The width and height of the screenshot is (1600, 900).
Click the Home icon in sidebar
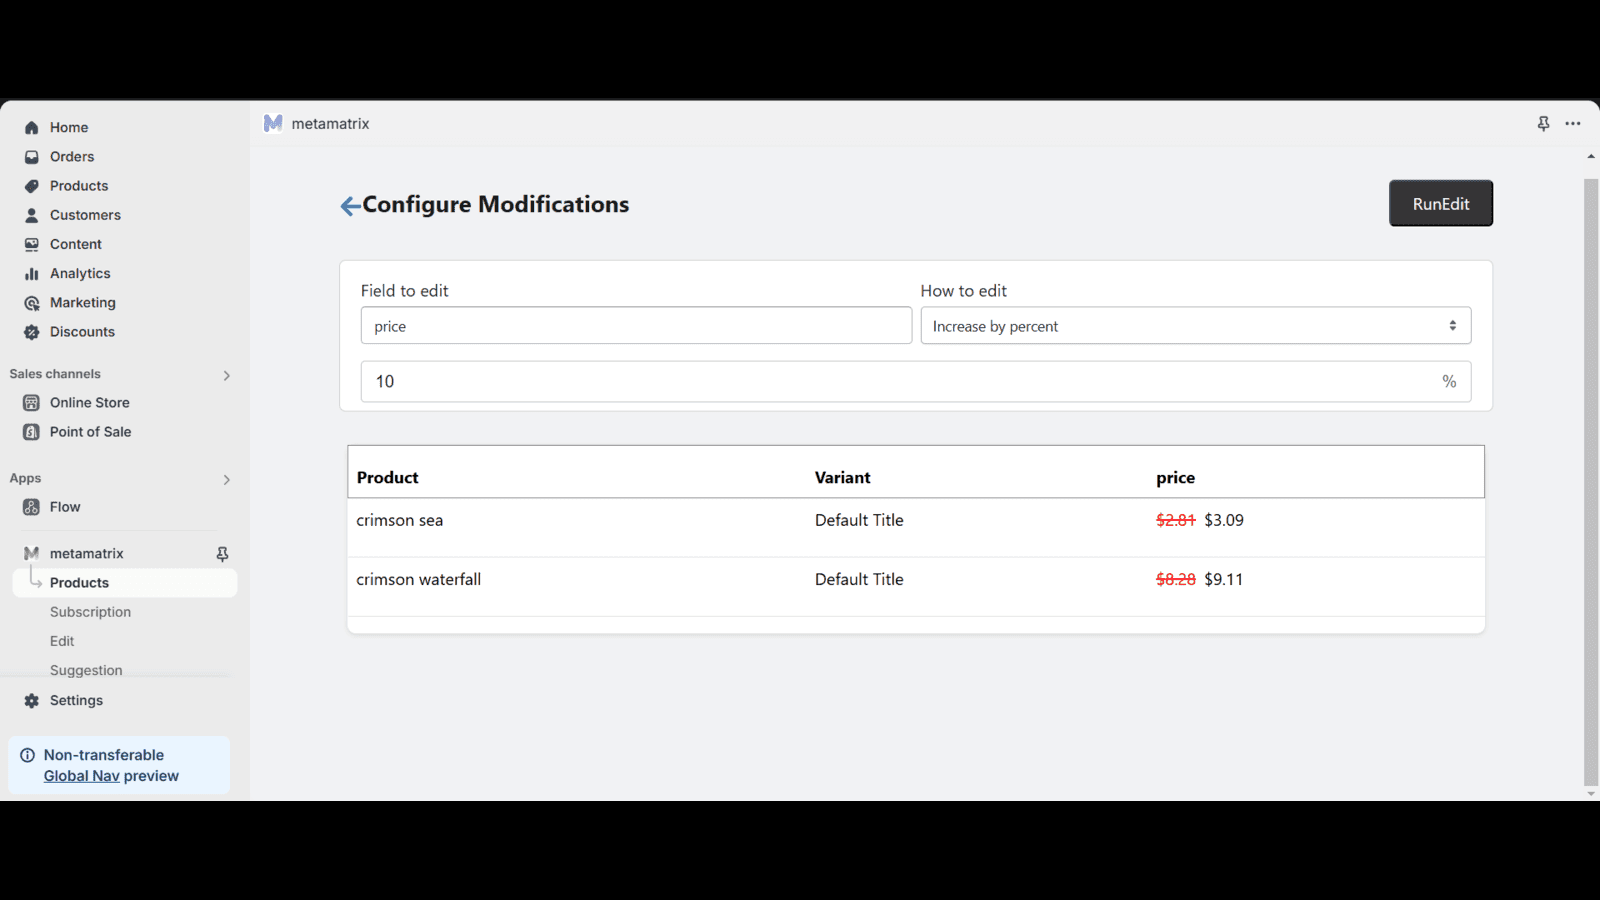[32, 128]
